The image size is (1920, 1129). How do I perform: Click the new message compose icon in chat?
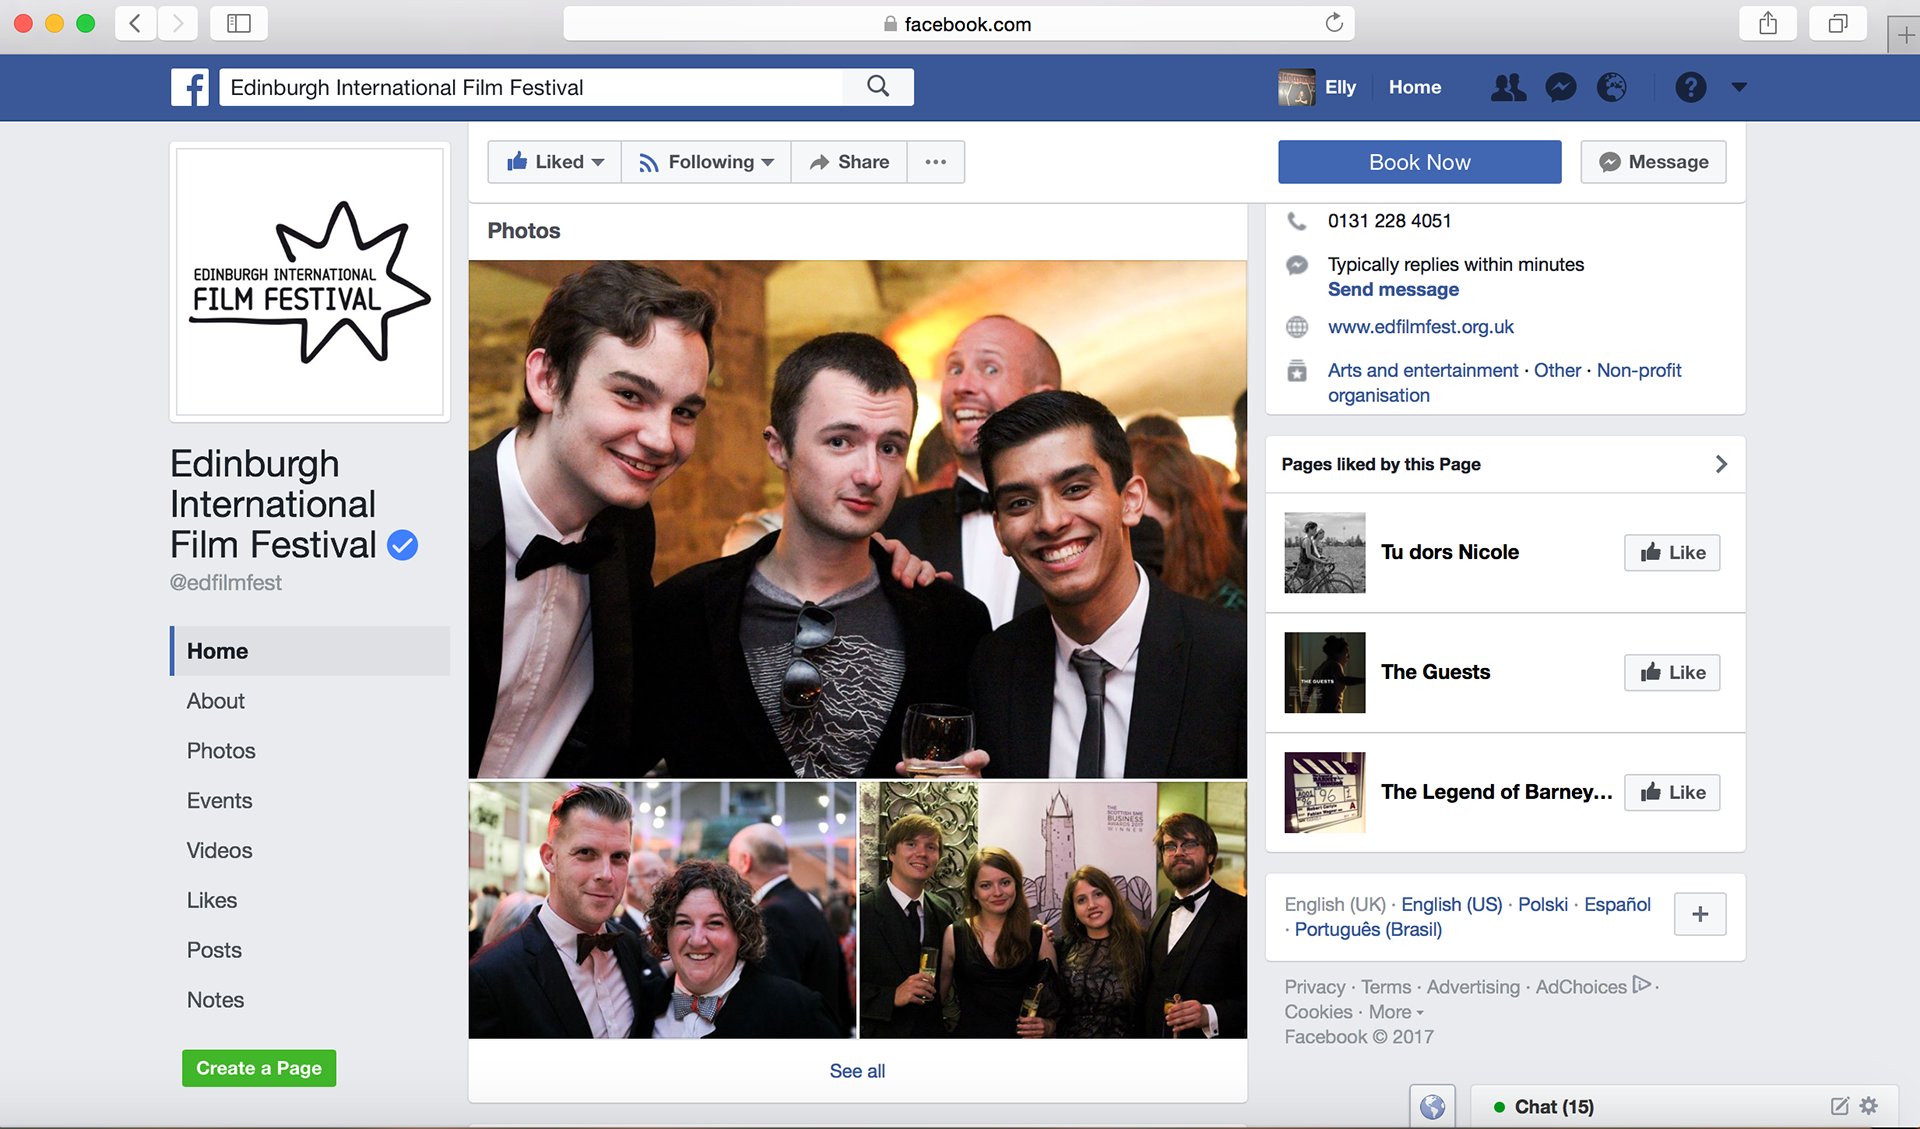coord(1839,1106)
